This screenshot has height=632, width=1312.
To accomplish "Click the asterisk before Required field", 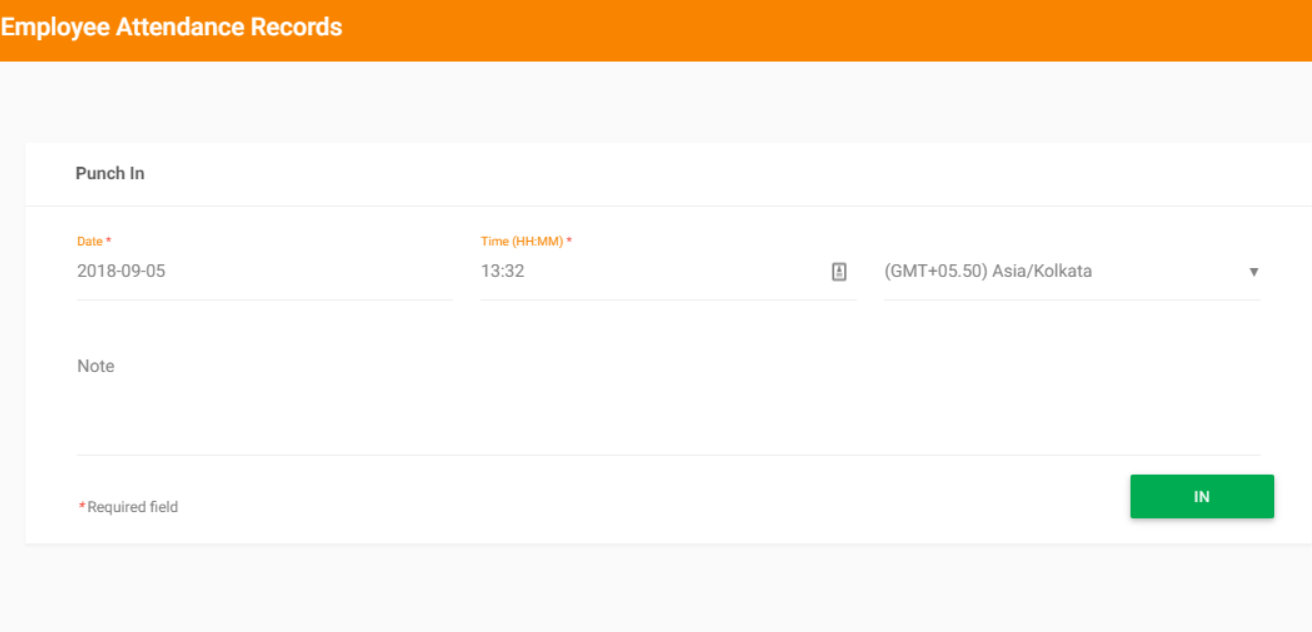I will [x=82, y=507].
